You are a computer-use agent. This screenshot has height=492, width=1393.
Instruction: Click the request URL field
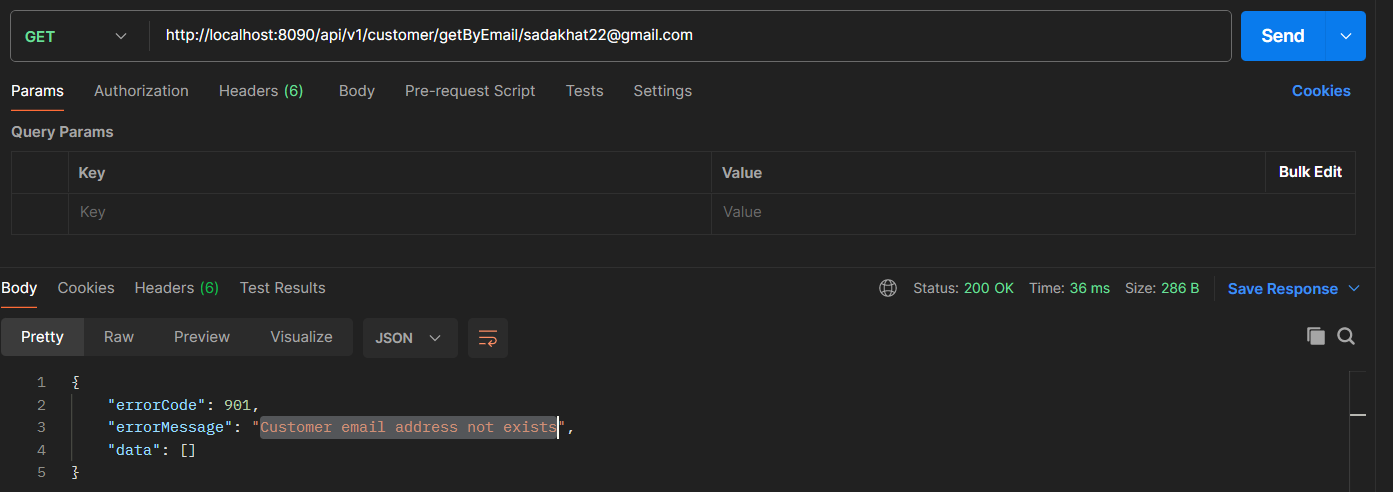click(x=690, y=36)
